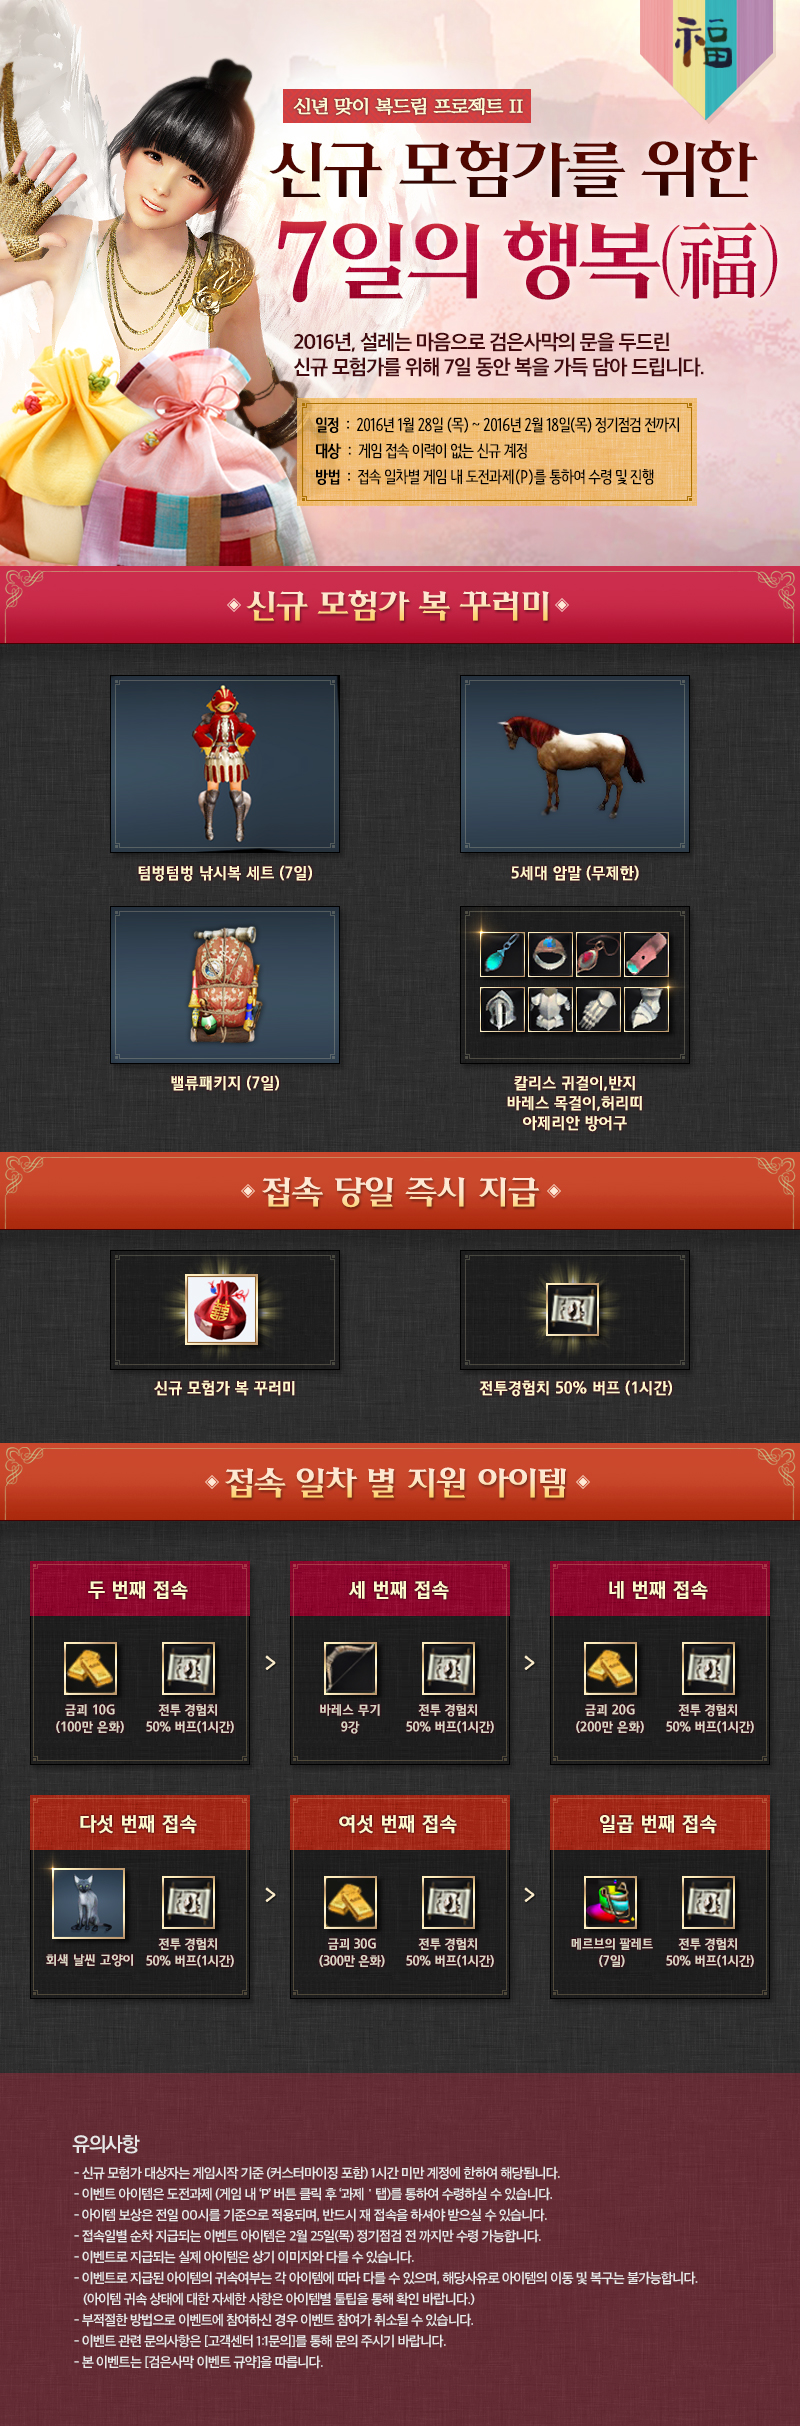The image size is (800, 2426).
Task: Open the tier 5 horse thumbnail
Action: tap(575, 764)
